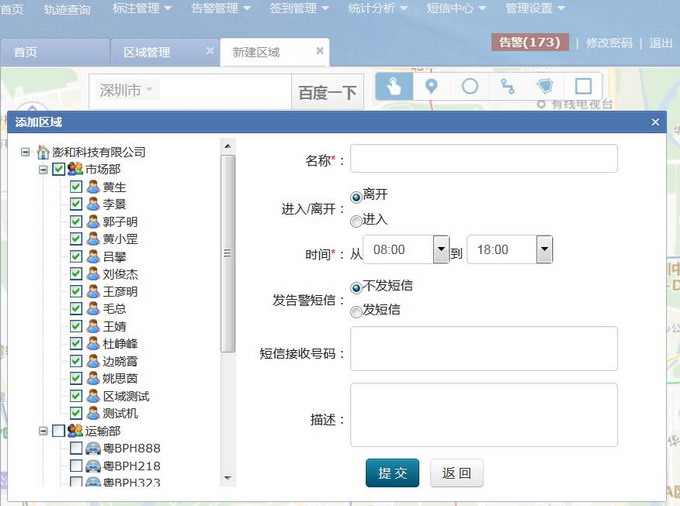Open the 08:00 start time dropdown
Image resolution: width=680 pixels, height=506 pixels.
coord(441,250)
